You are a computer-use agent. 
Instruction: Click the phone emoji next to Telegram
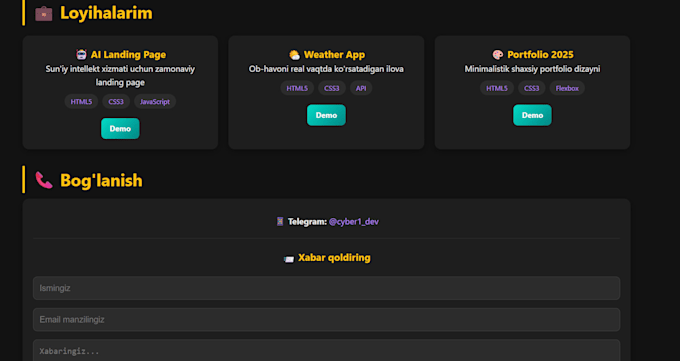point(280,222)
